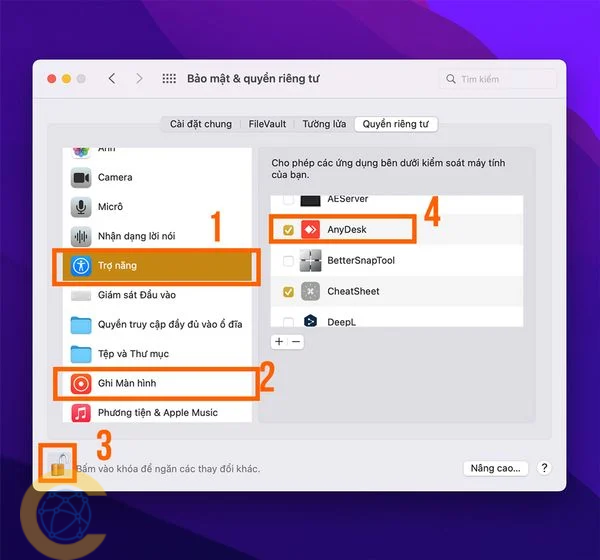600x560 pixels.
Task: Switch to the Tường lửa tab
Action: tap(324, 124)
